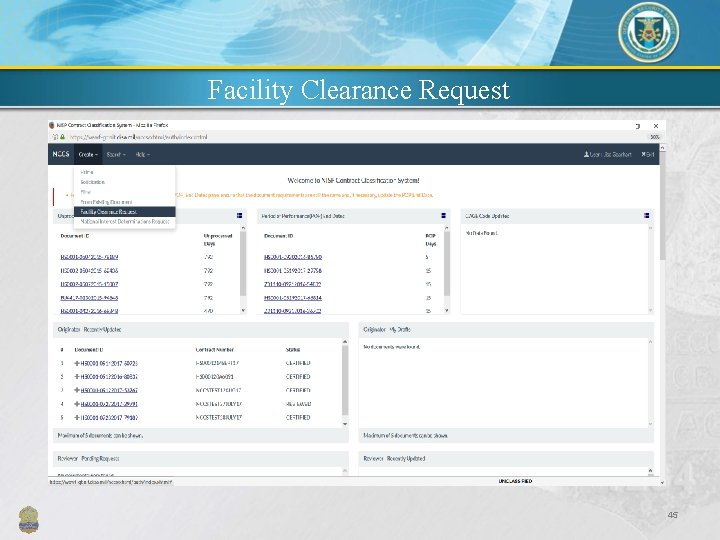The height and width of the screenshot is (540, 720).
Task: Click the NCCS brand logo link
Action: [61, 154]
